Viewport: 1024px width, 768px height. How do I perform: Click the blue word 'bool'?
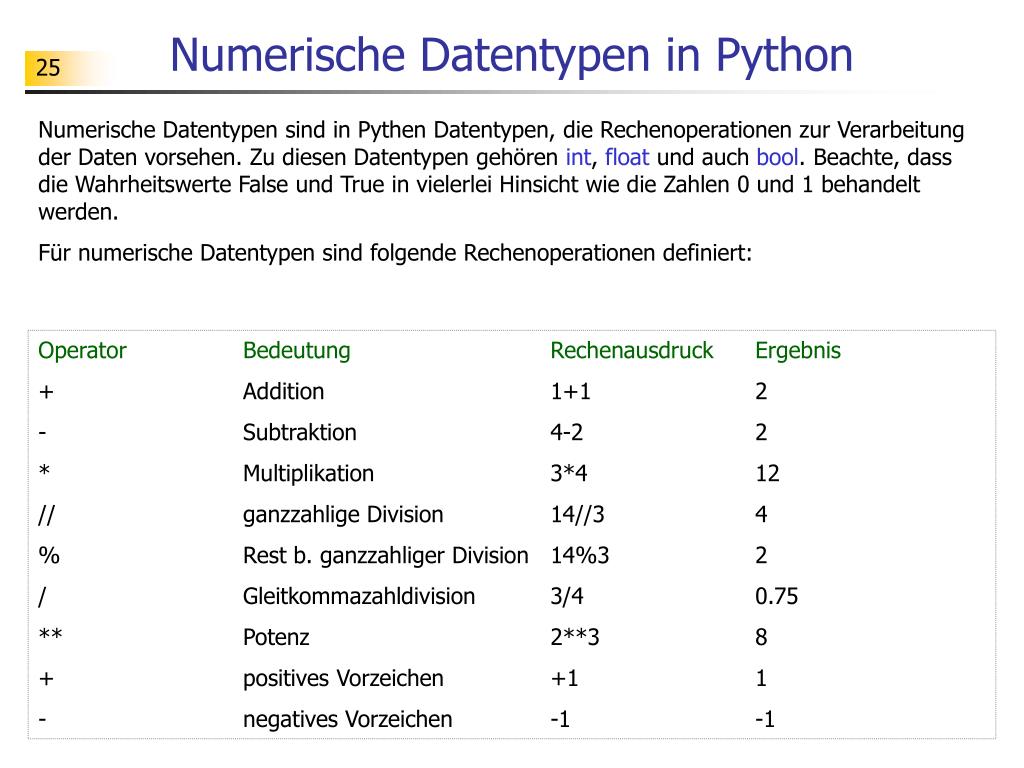(777, 157)
